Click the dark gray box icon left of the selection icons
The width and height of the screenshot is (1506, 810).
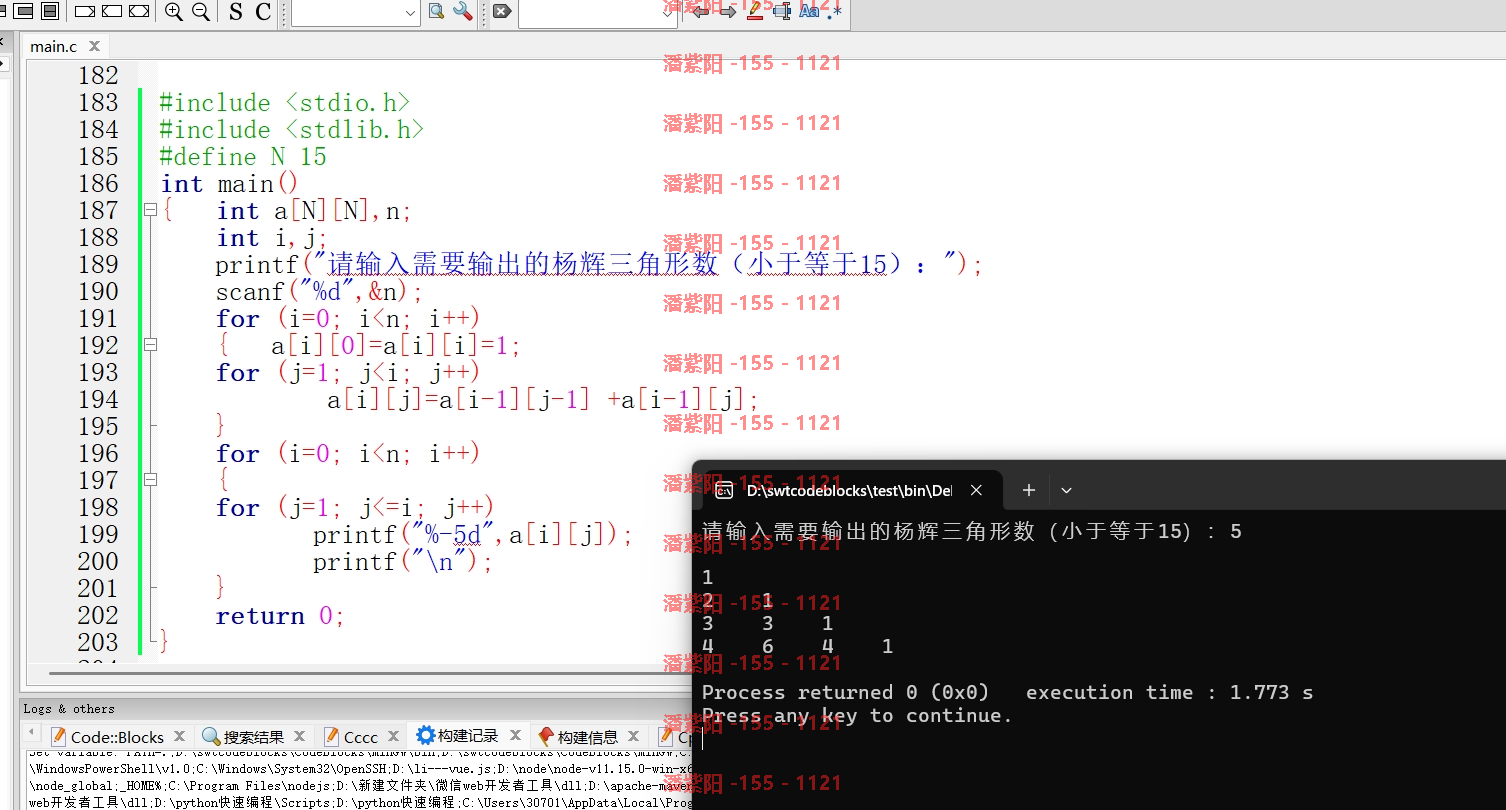pyautogui.click(x=49, y=12)
